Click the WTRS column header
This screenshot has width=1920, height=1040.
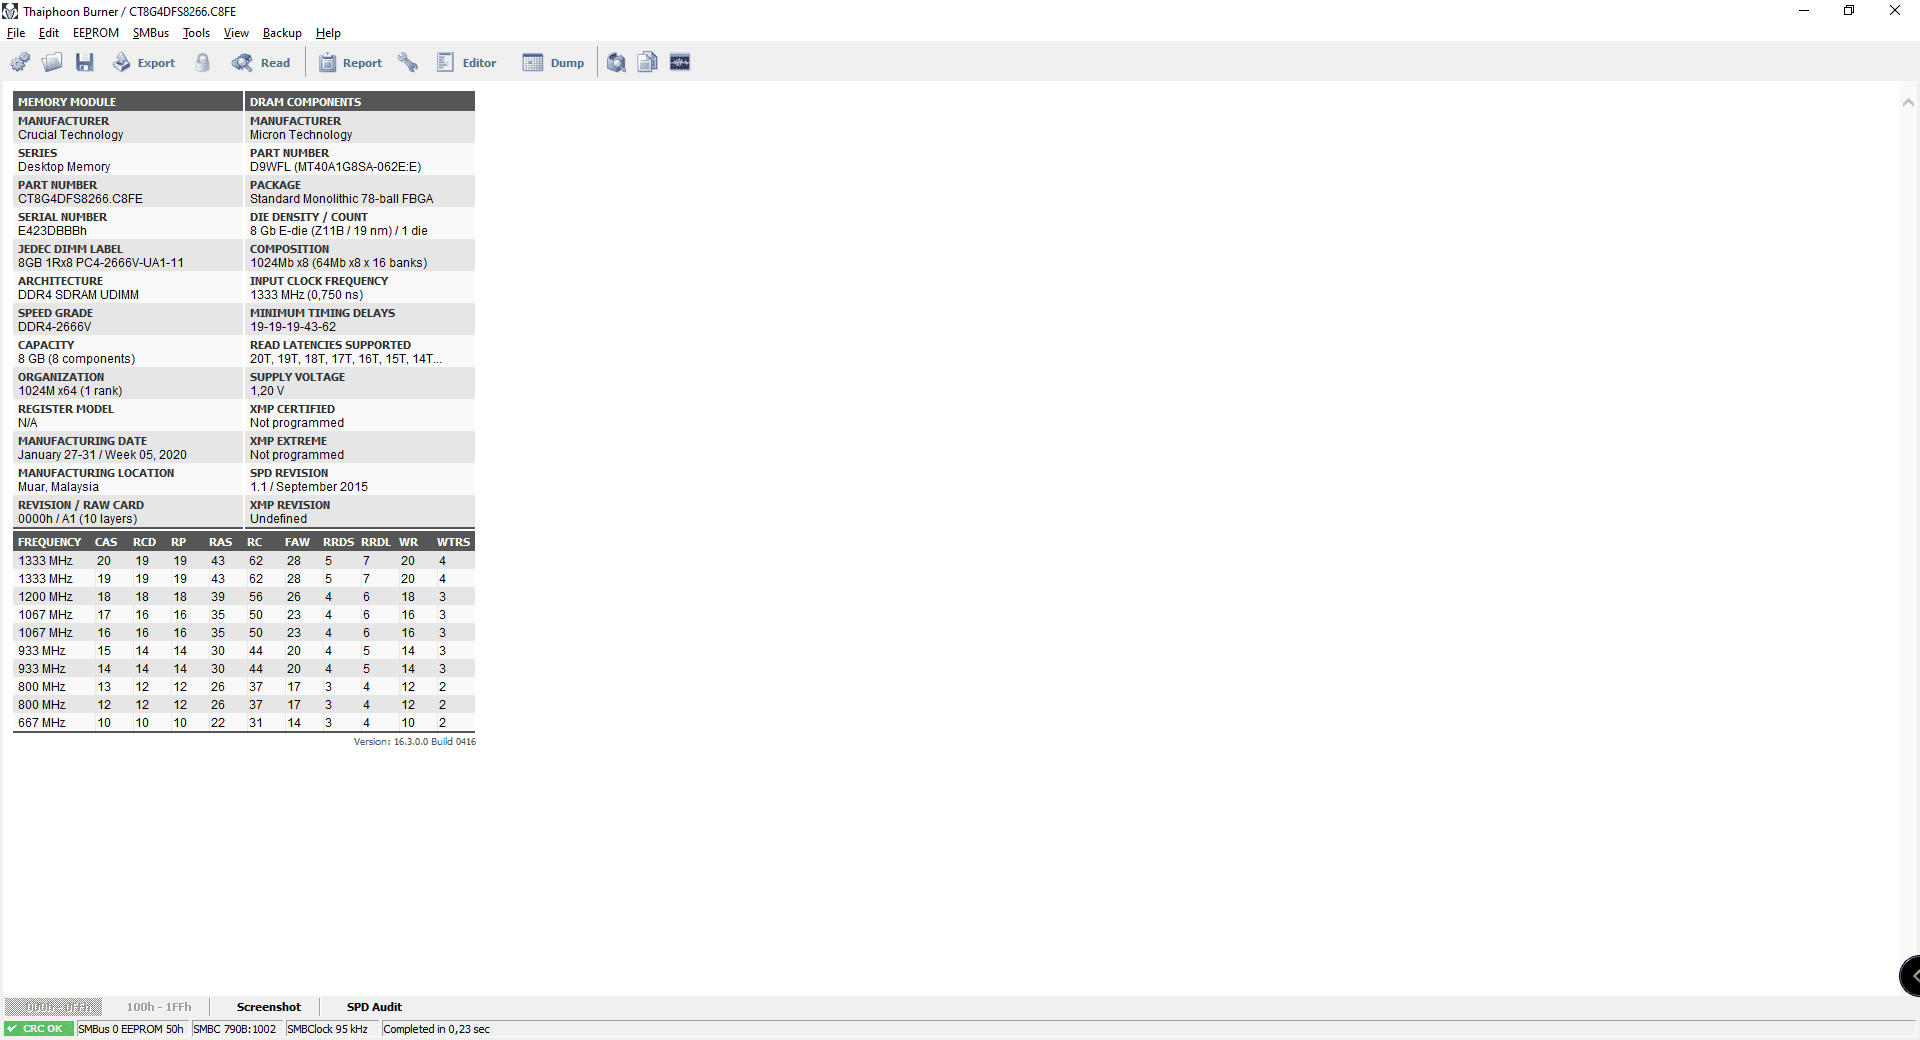[453, 542]
